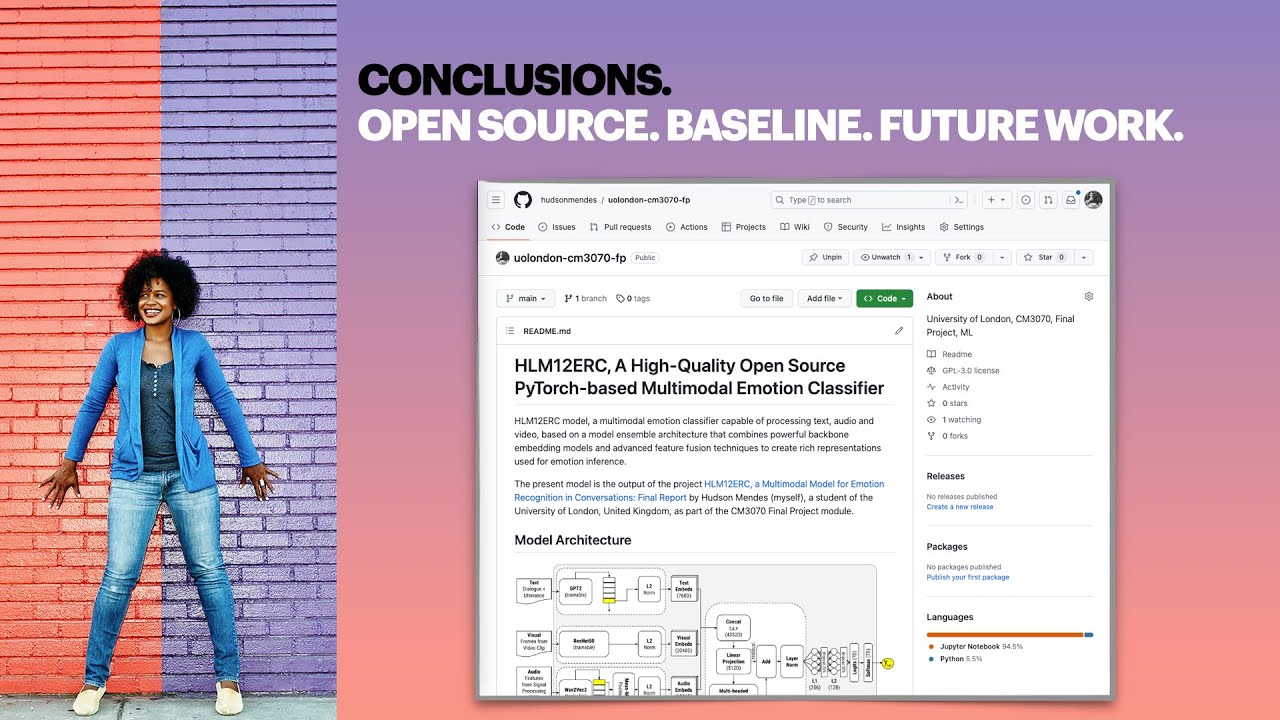Open the issues icon in the top bar
This screenshot has height=720, width=1280.
1026,200
